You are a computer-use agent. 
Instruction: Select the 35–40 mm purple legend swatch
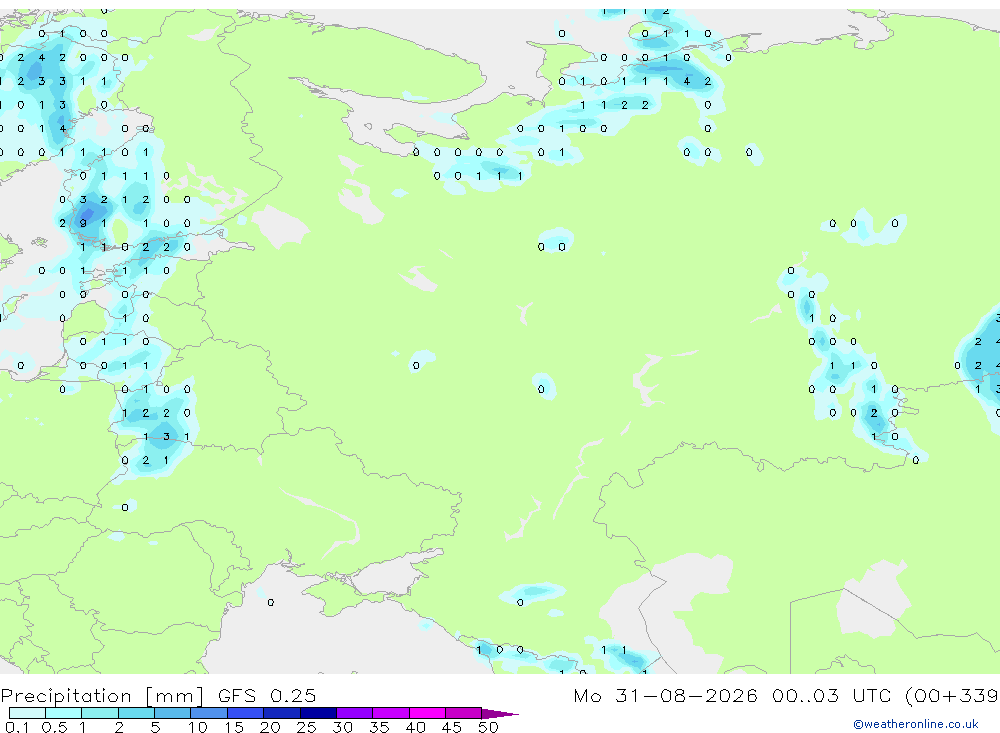(391, 713)
